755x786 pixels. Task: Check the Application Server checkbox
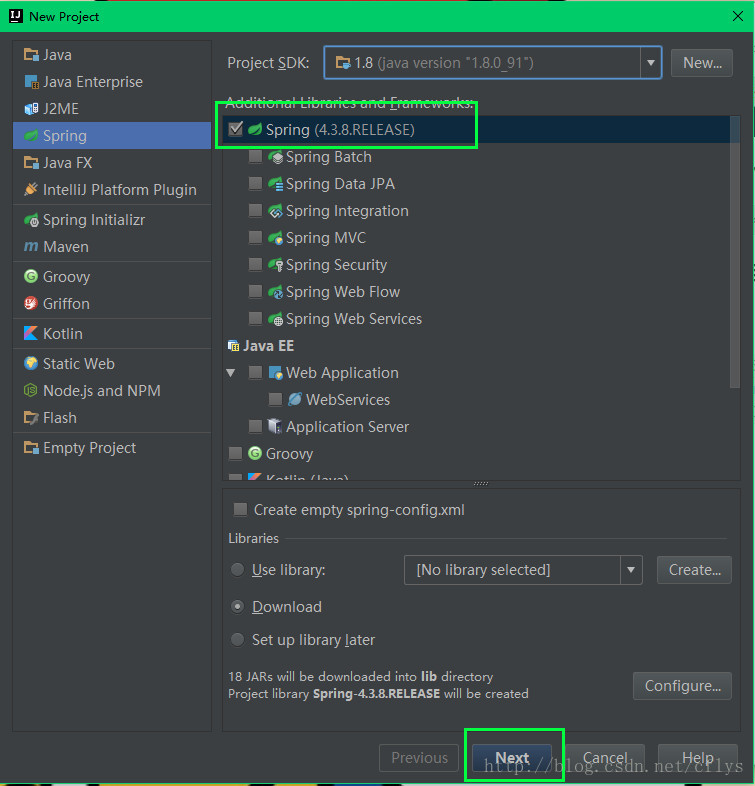256,427
